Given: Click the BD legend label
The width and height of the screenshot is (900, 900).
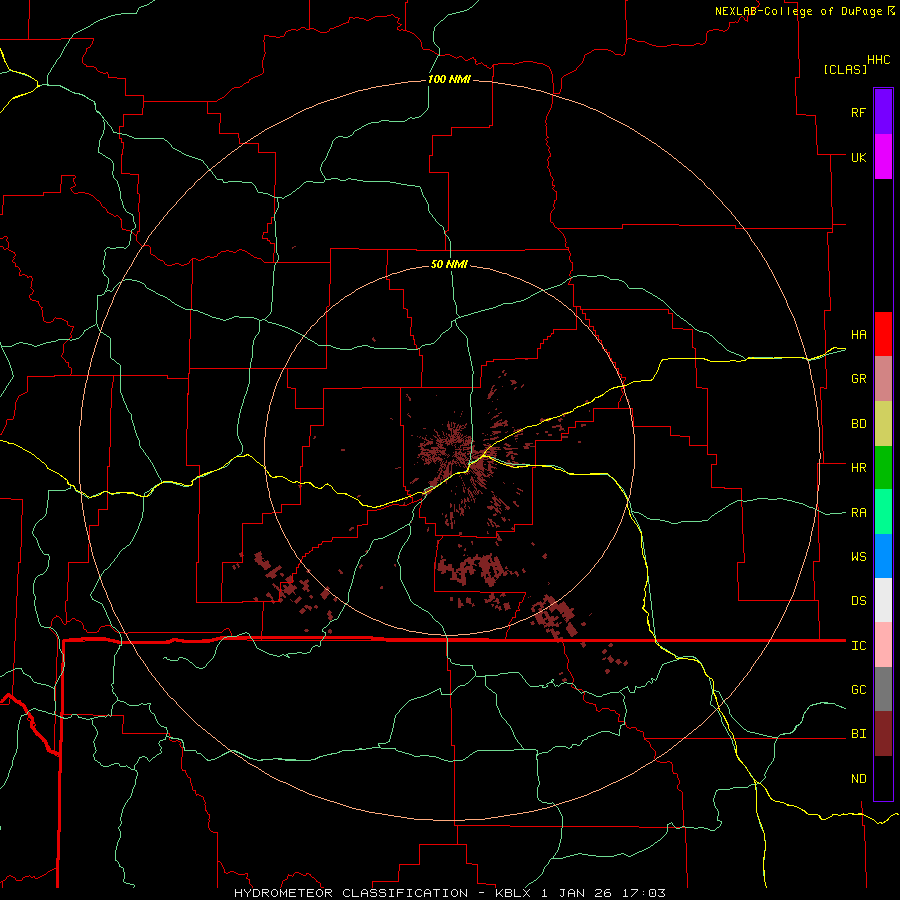Looking at the screenshot, I should coord(858,424).
